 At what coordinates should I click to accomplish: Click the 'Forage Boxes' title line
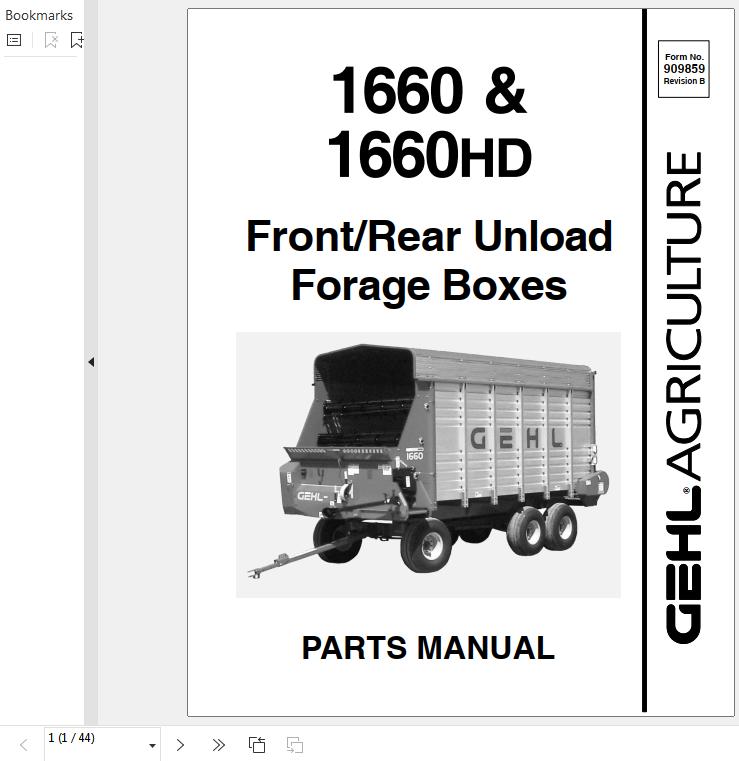point(429,286)
